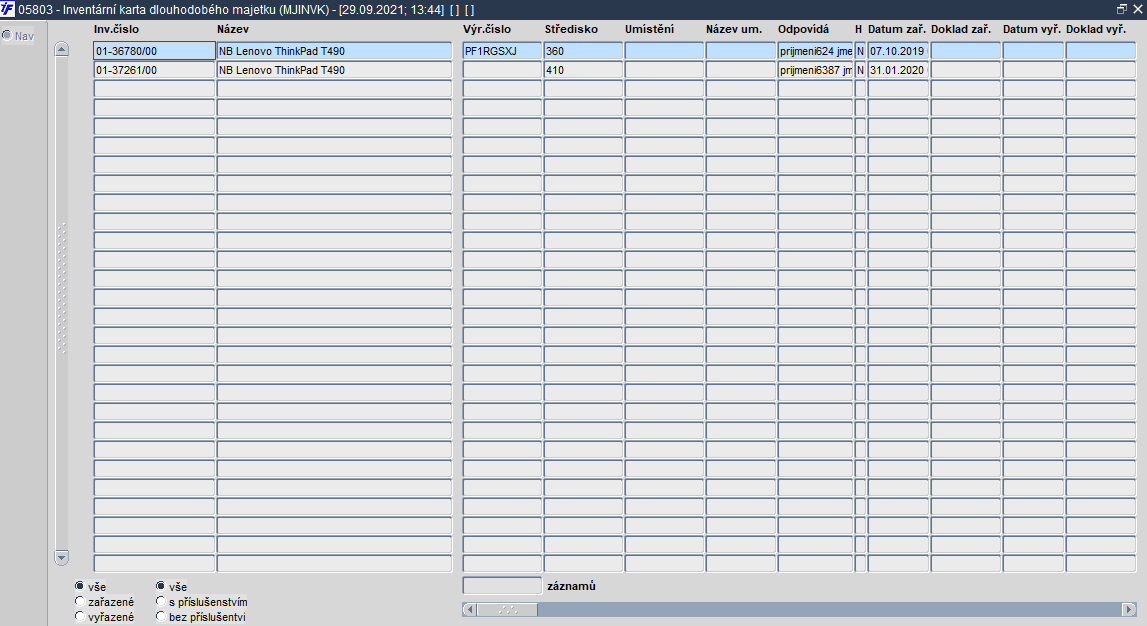Click horizontal scrollbar left arrow
The width and height of the screenshot is (1147, 626).
470,609
